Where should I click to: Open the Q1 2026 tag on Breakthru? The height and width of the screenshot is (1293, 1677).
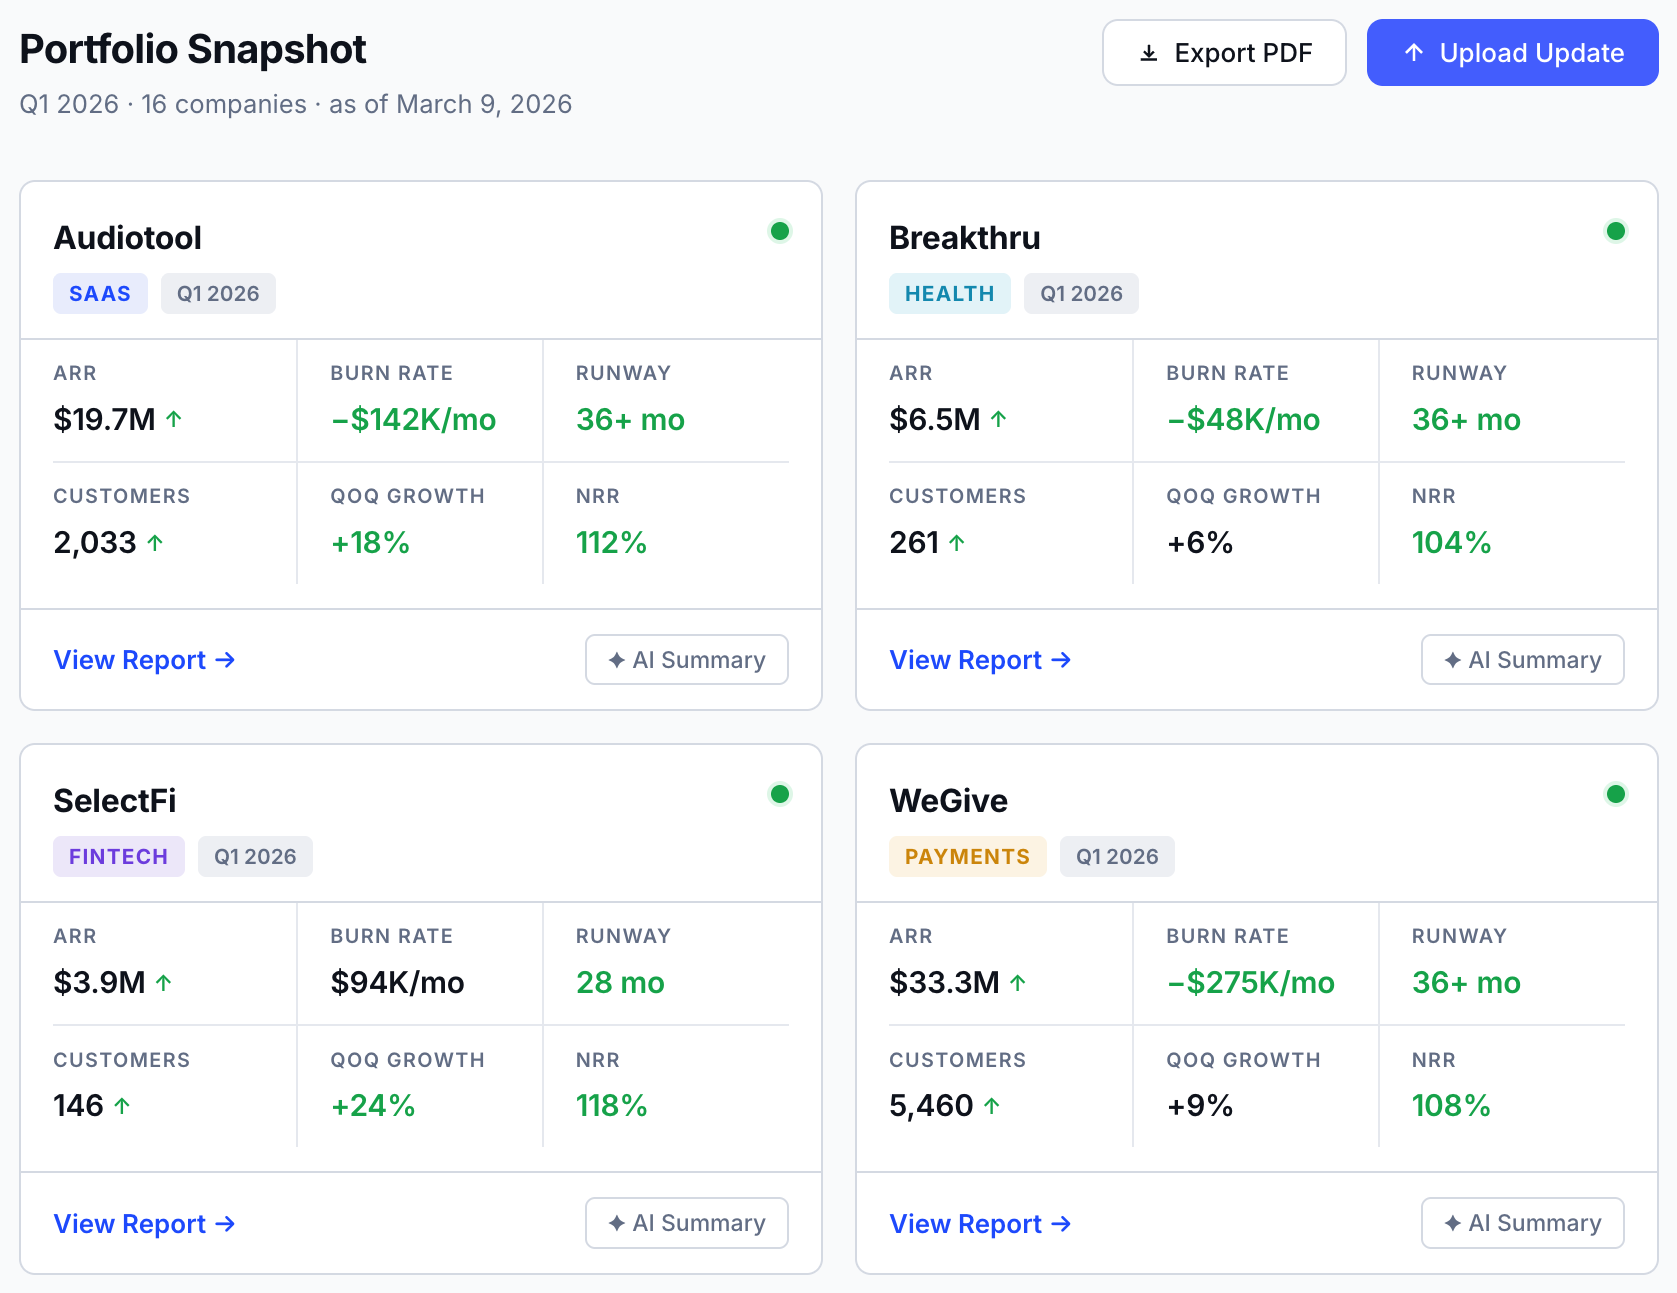click(x=1081, y=293)
